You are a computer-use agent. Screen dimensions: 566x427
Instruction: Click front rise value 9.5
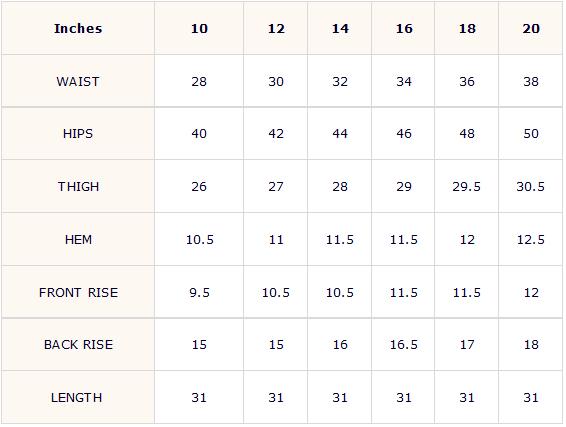click(x=199, y=292)
